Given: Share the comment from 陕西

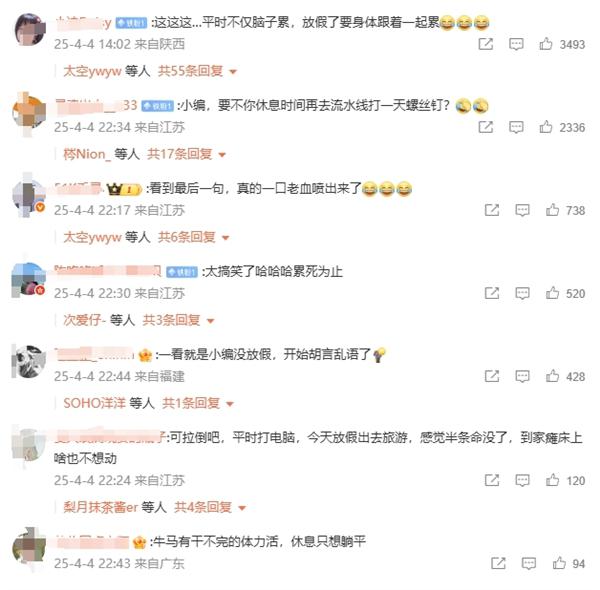Looking at the screenshot, I should tap(486, 44).
